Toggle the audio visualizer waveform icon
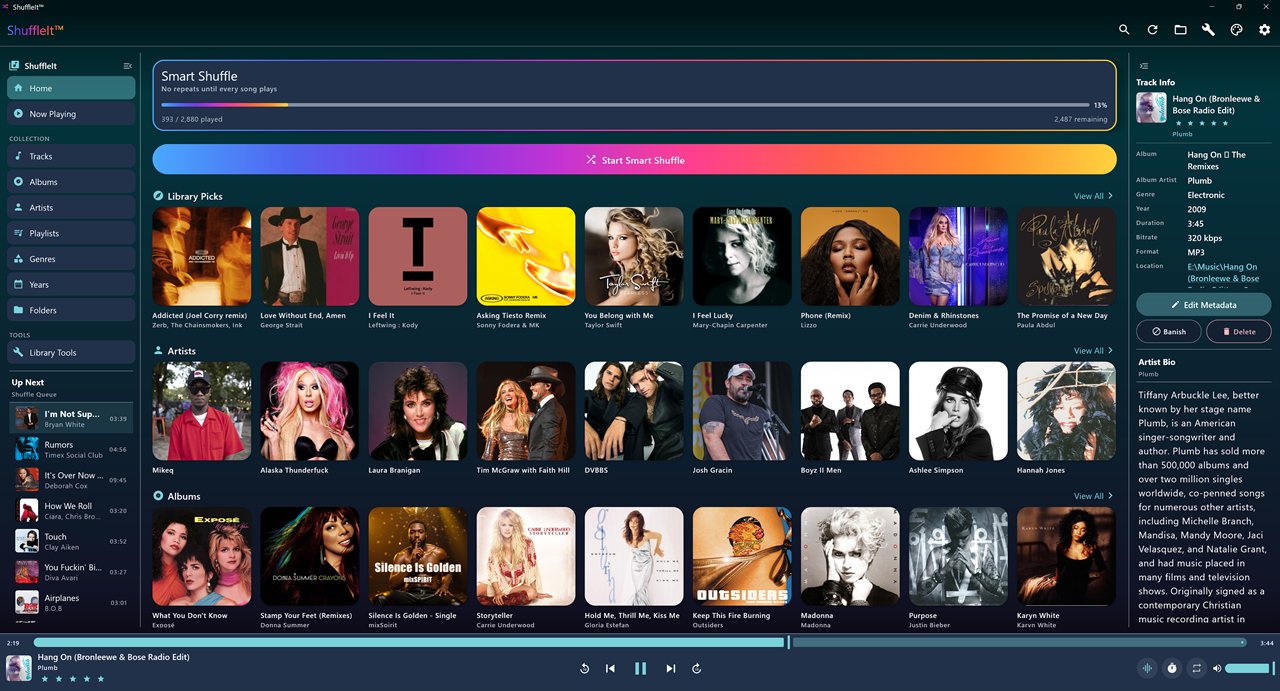 1147,668
